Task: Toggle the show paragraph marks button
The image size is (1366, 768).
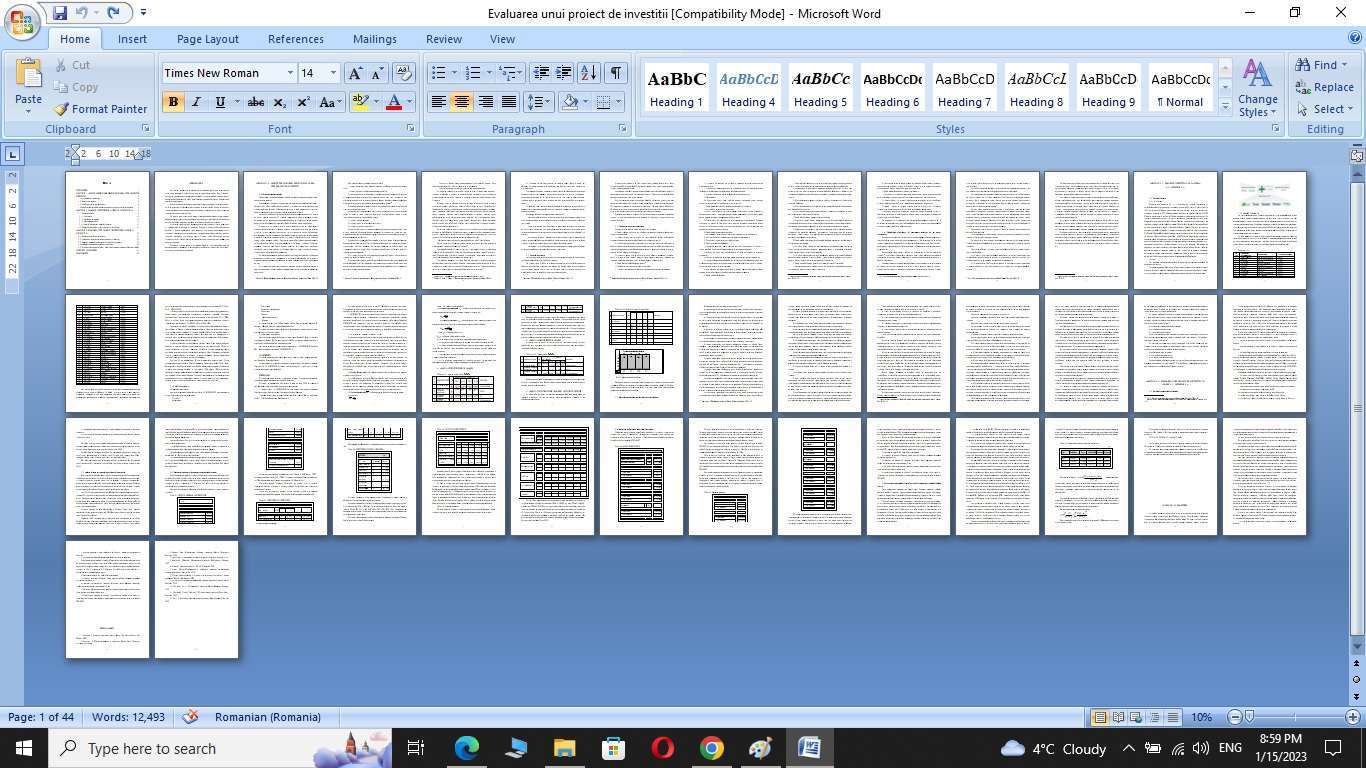Action: pos(616,73)
